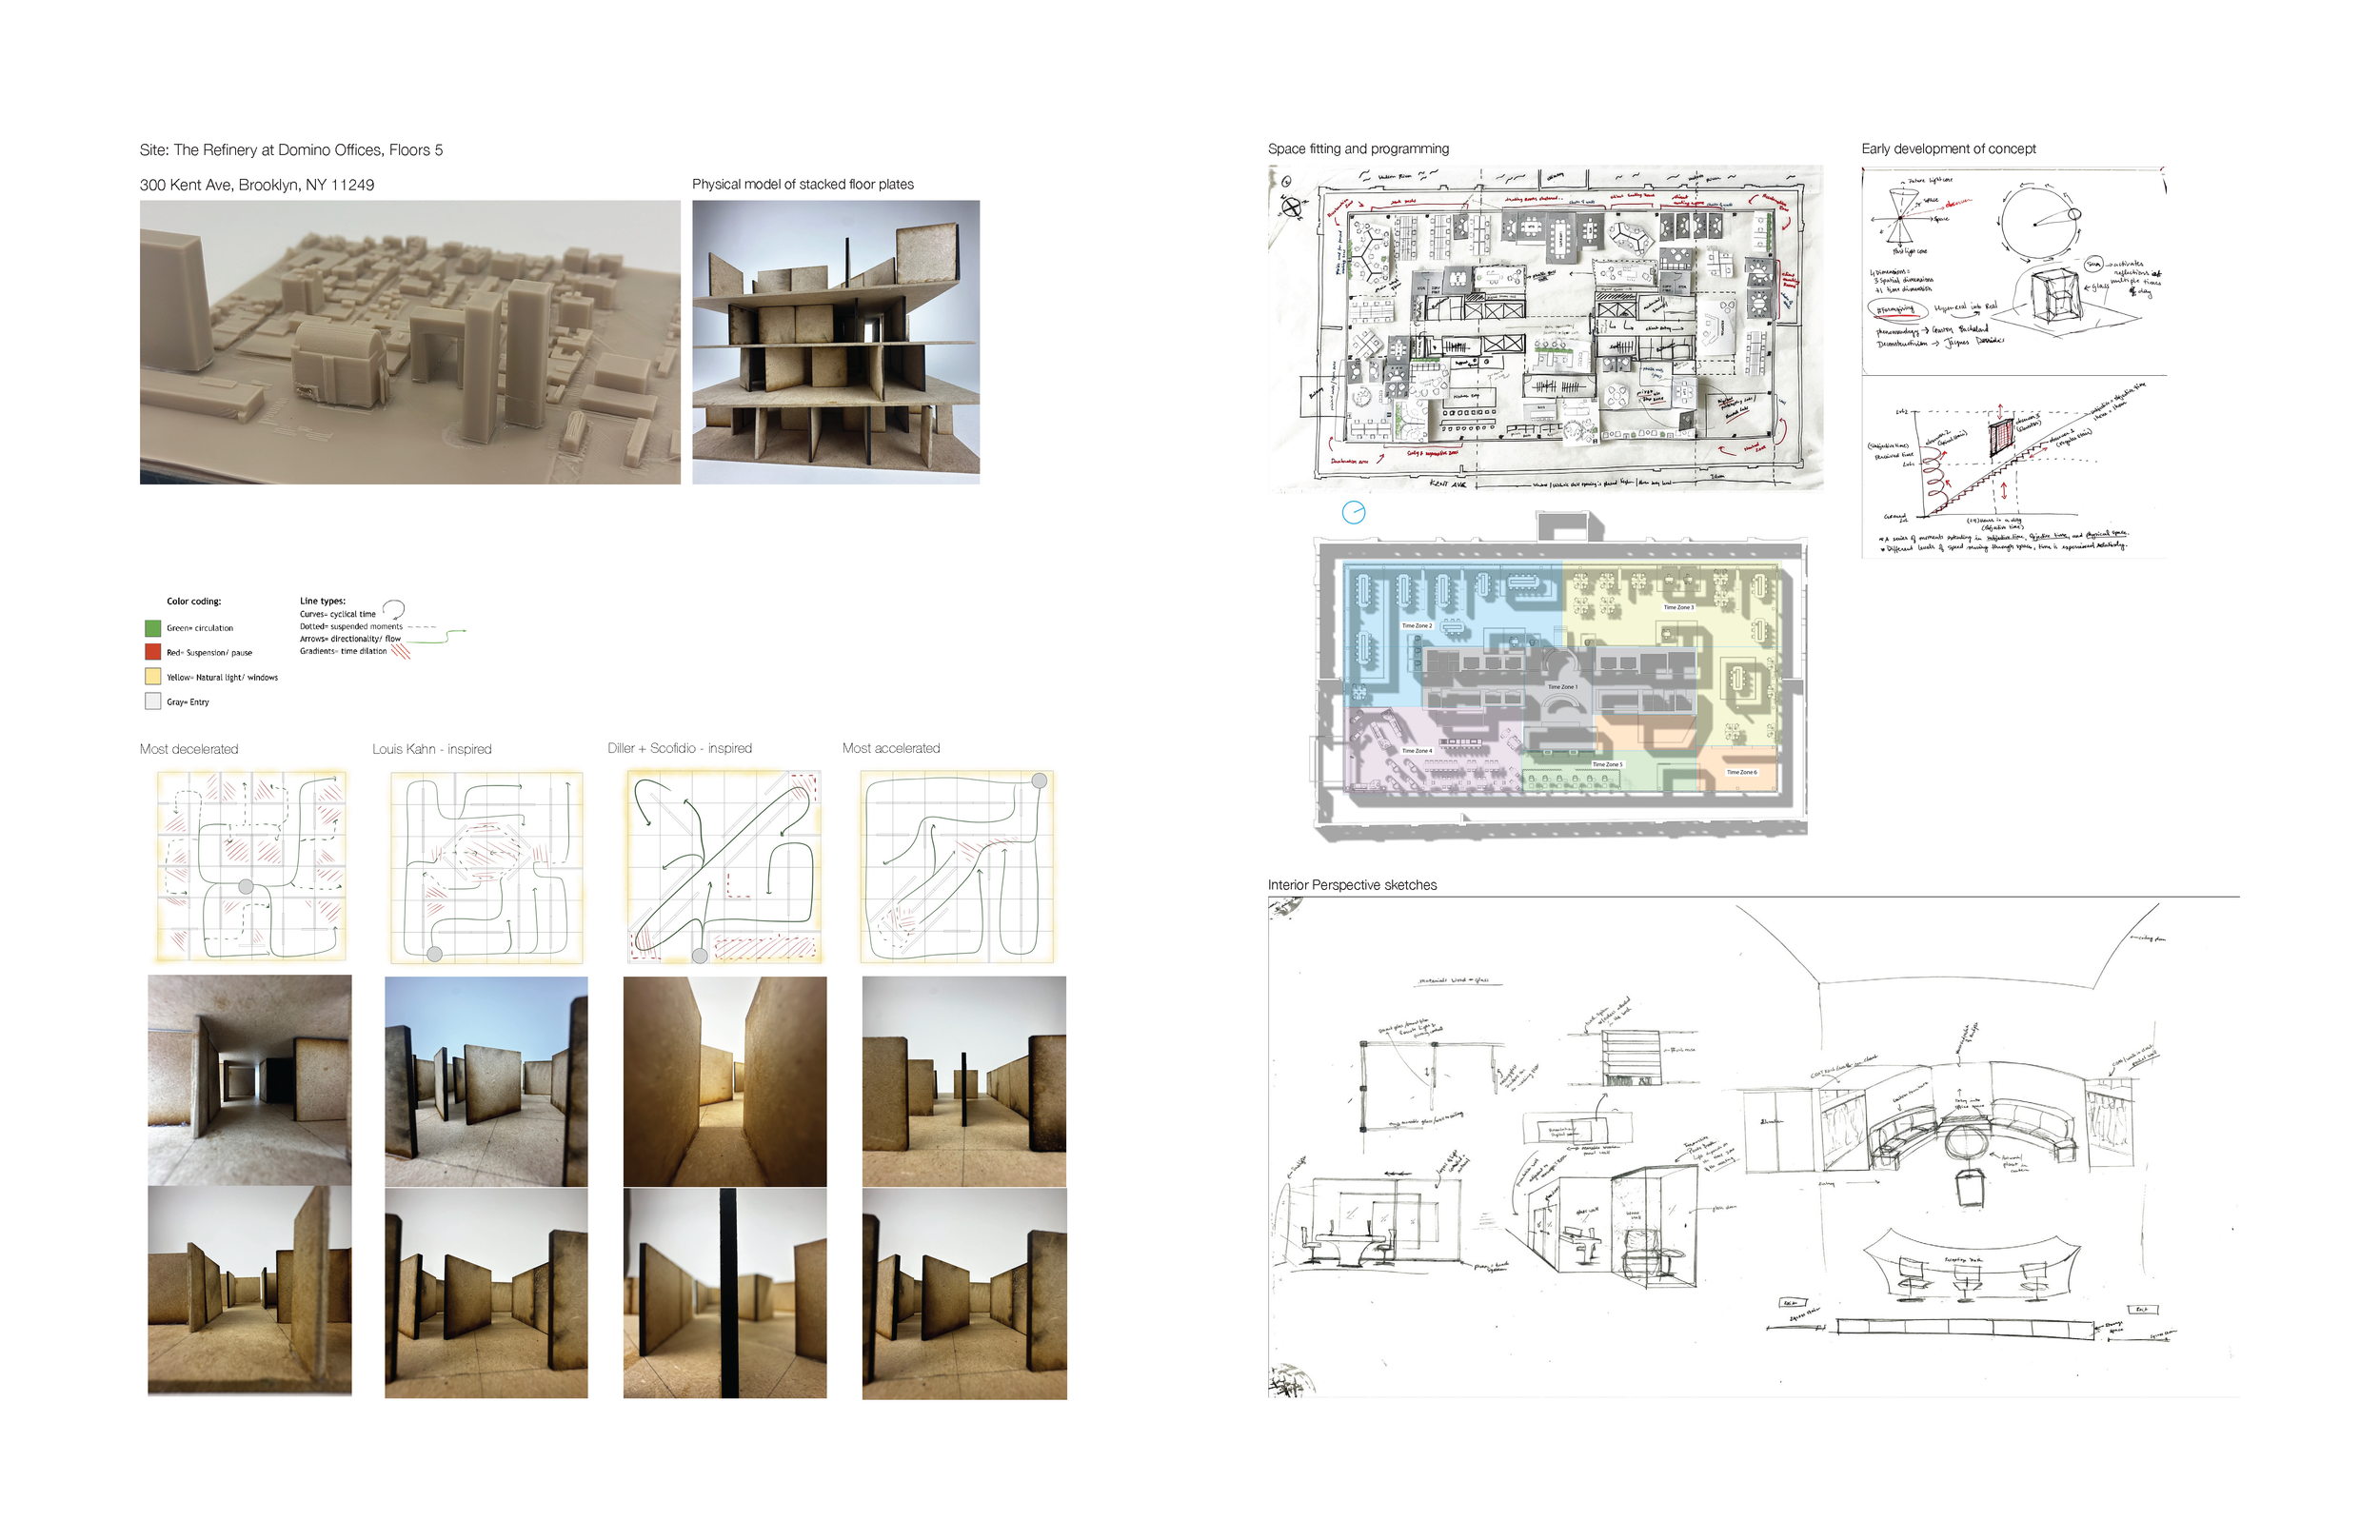Click the curved cyclical time arrow in legend
Screen dimensions: 2380x1540
(x=395, y=609)
